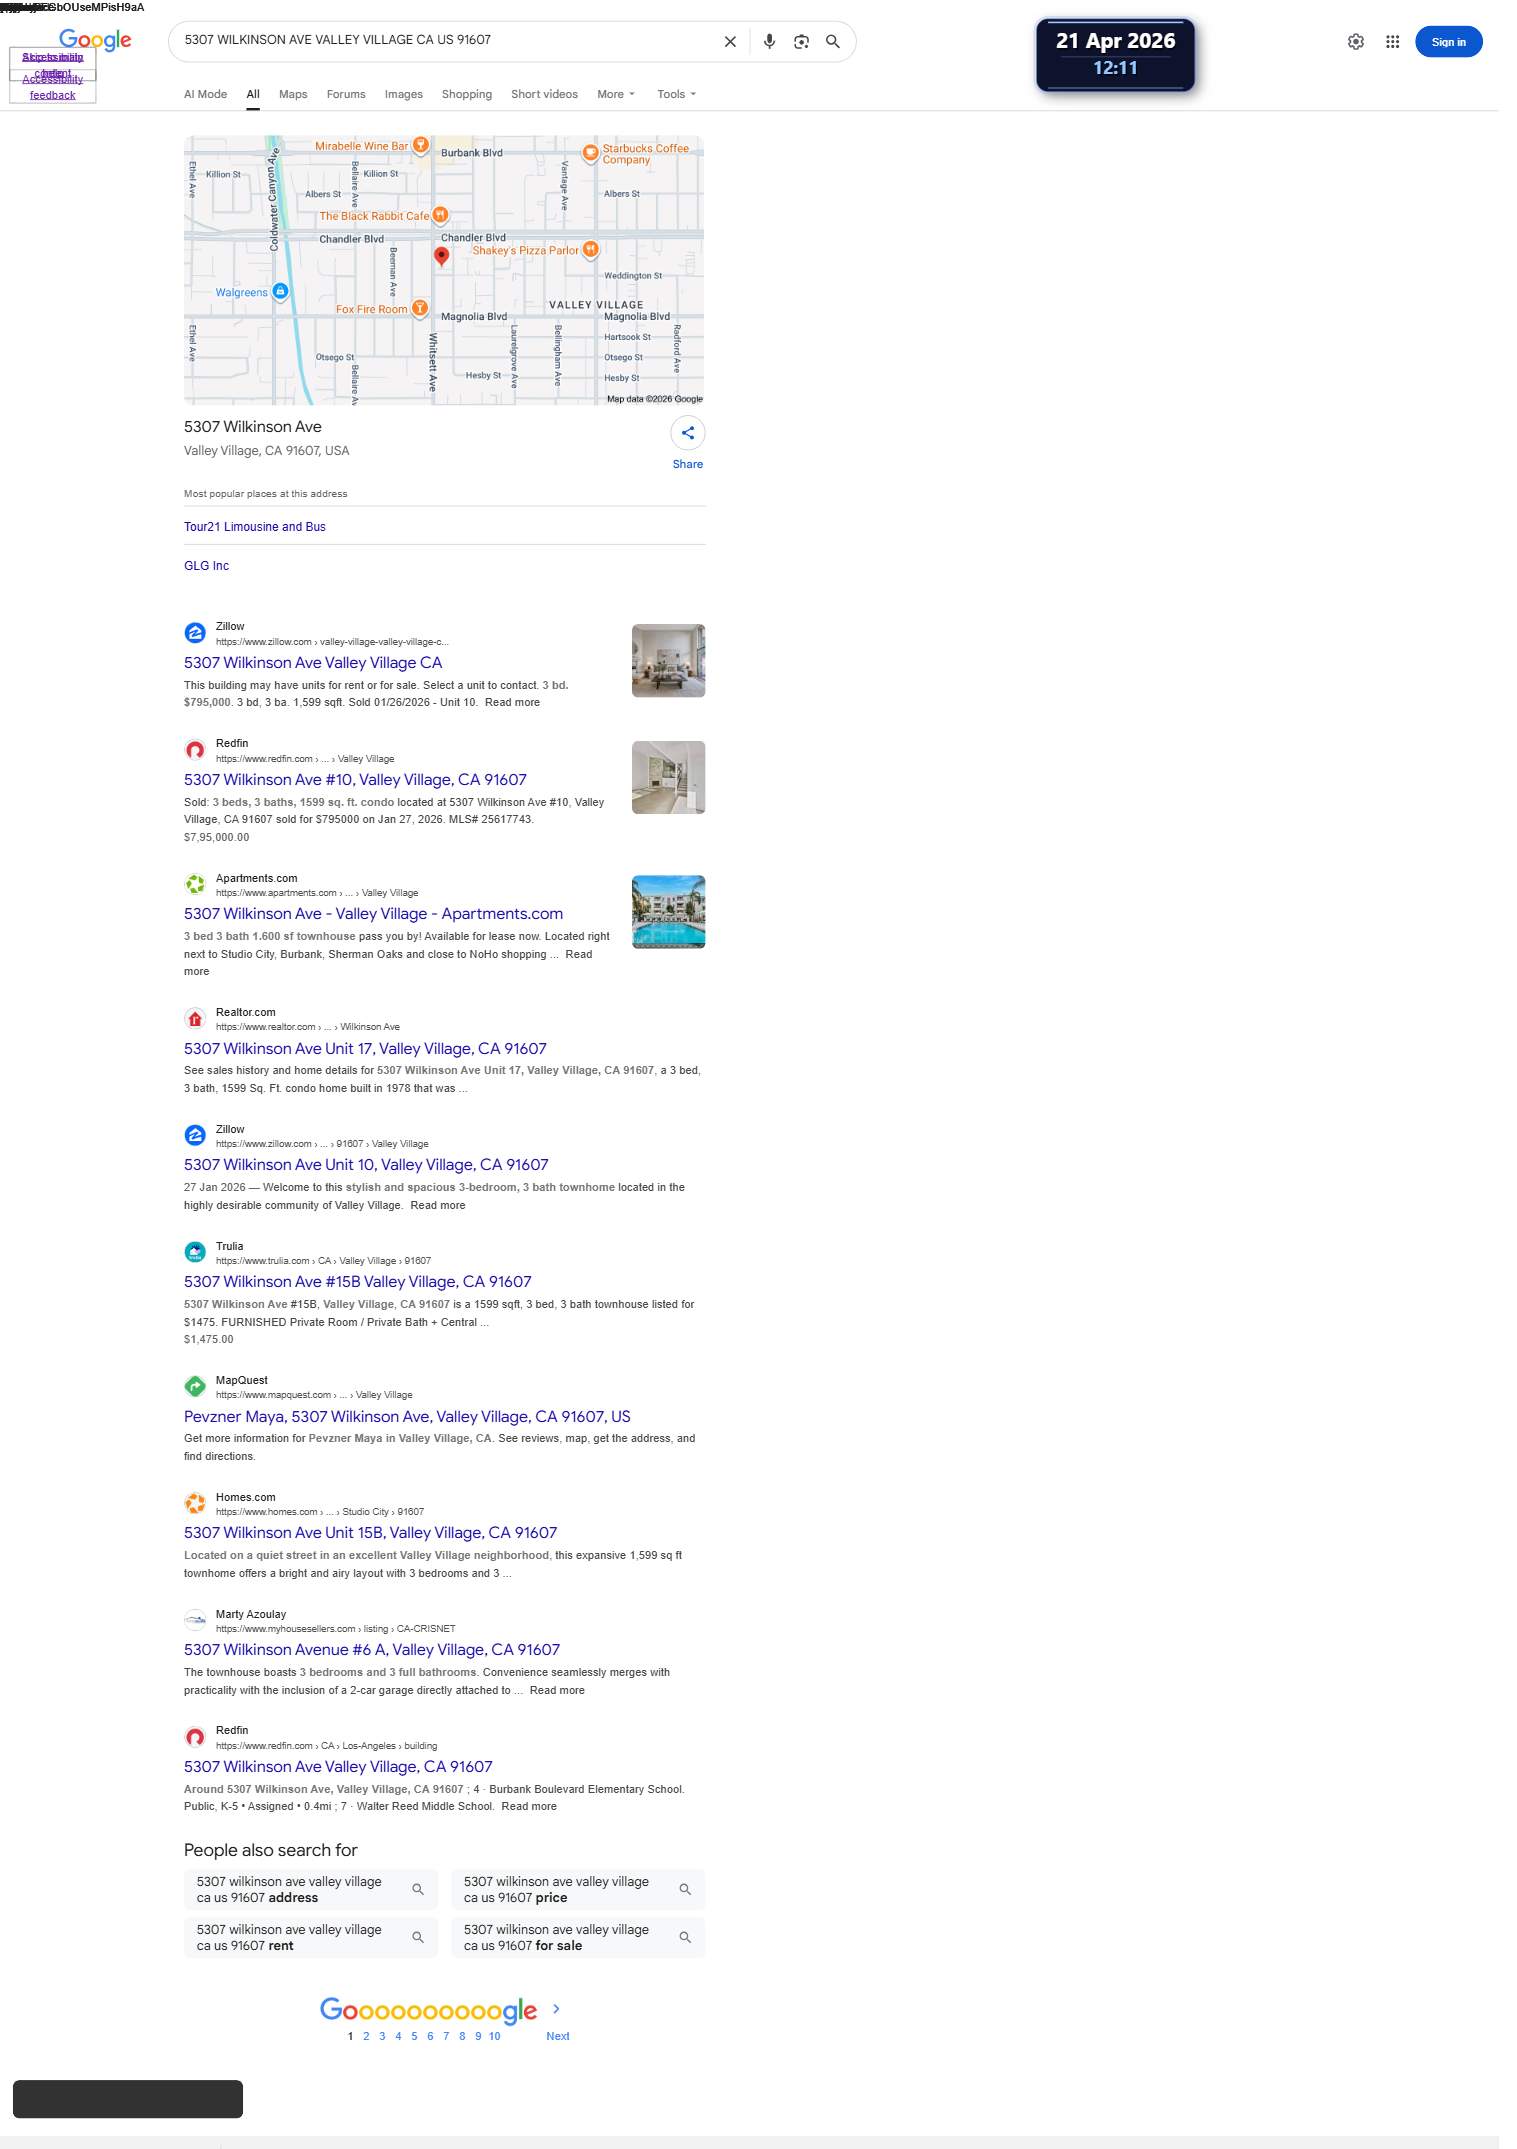Image resolution: width=1517 pixels, height=2149 pixels.
Task: Open Search by image camera icon
Action: tap(801, 42)
